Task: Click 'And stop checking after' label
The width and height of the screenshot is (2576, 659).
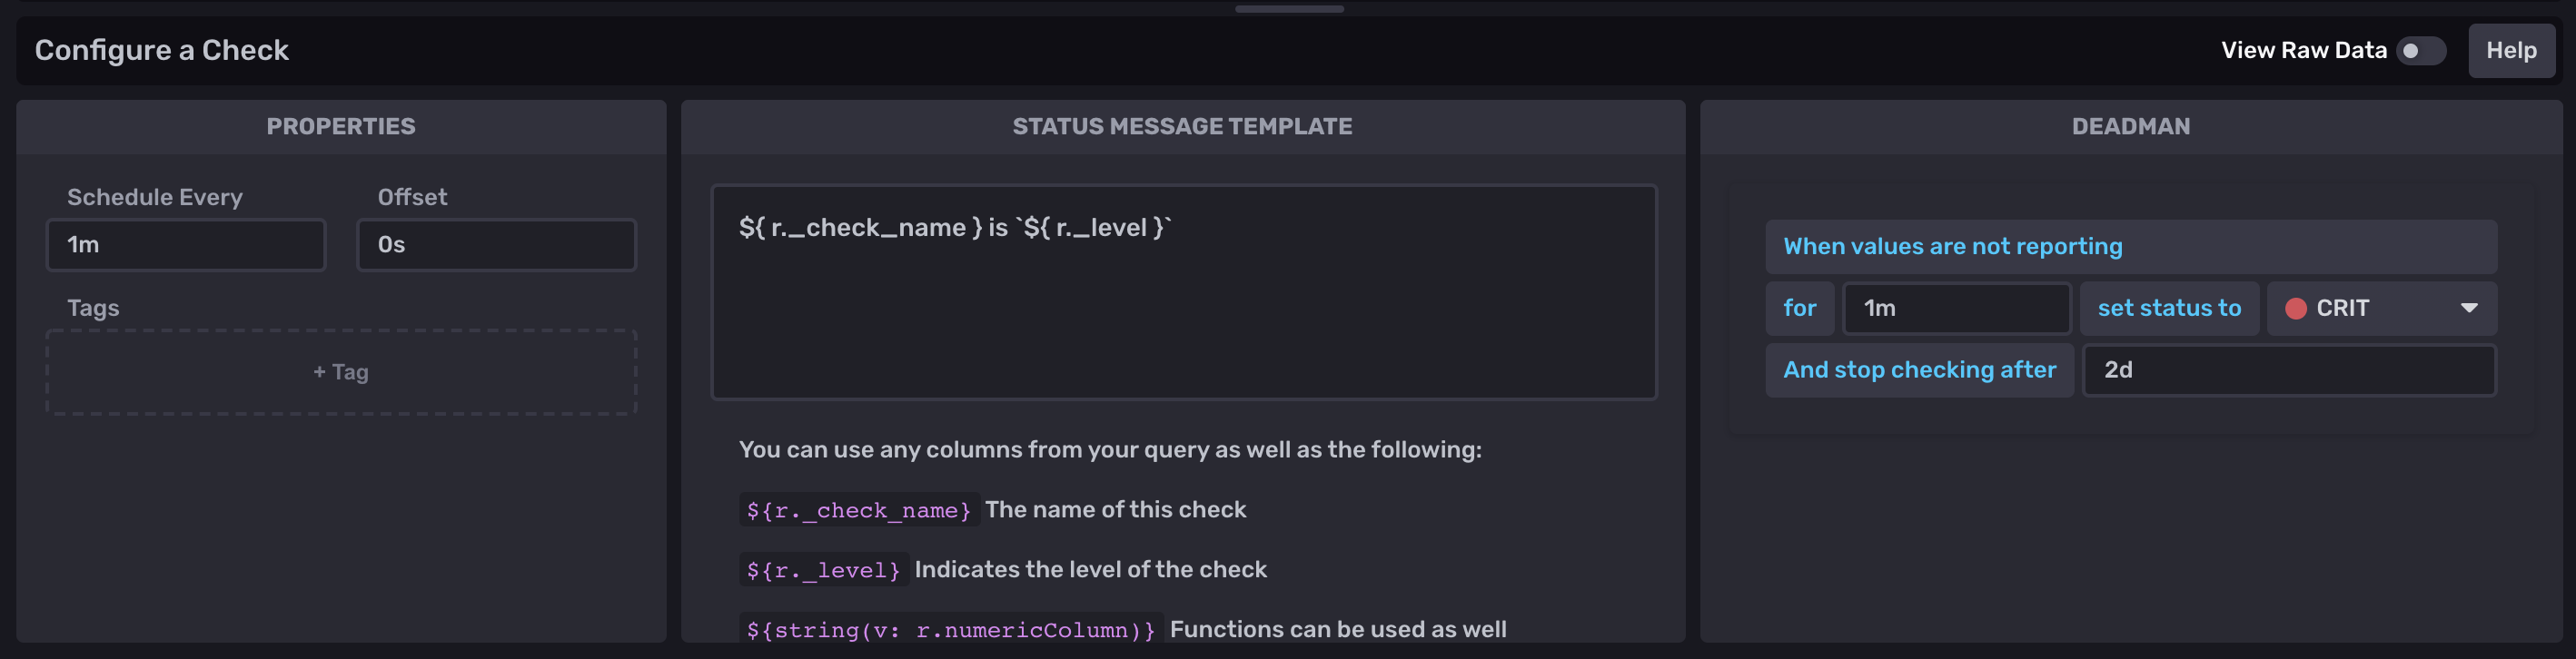Action: [1919, 370]
